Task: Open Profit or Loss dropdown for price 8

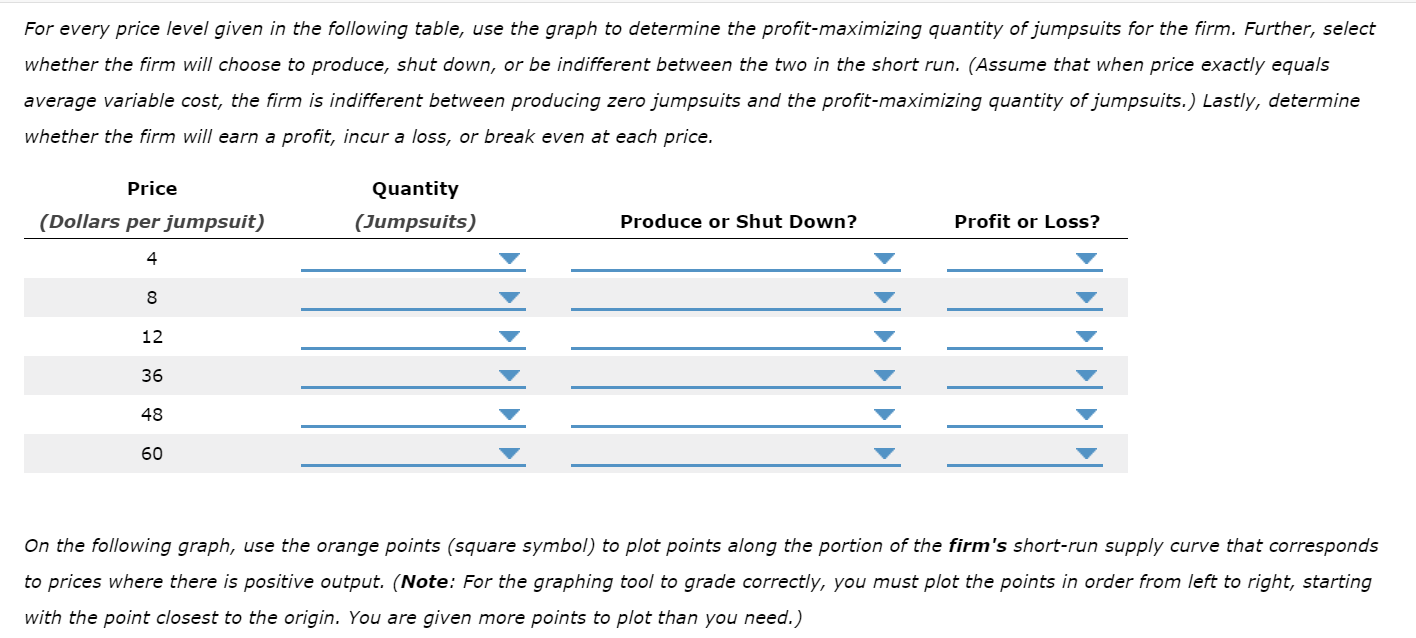Action: click(1085, 296)
